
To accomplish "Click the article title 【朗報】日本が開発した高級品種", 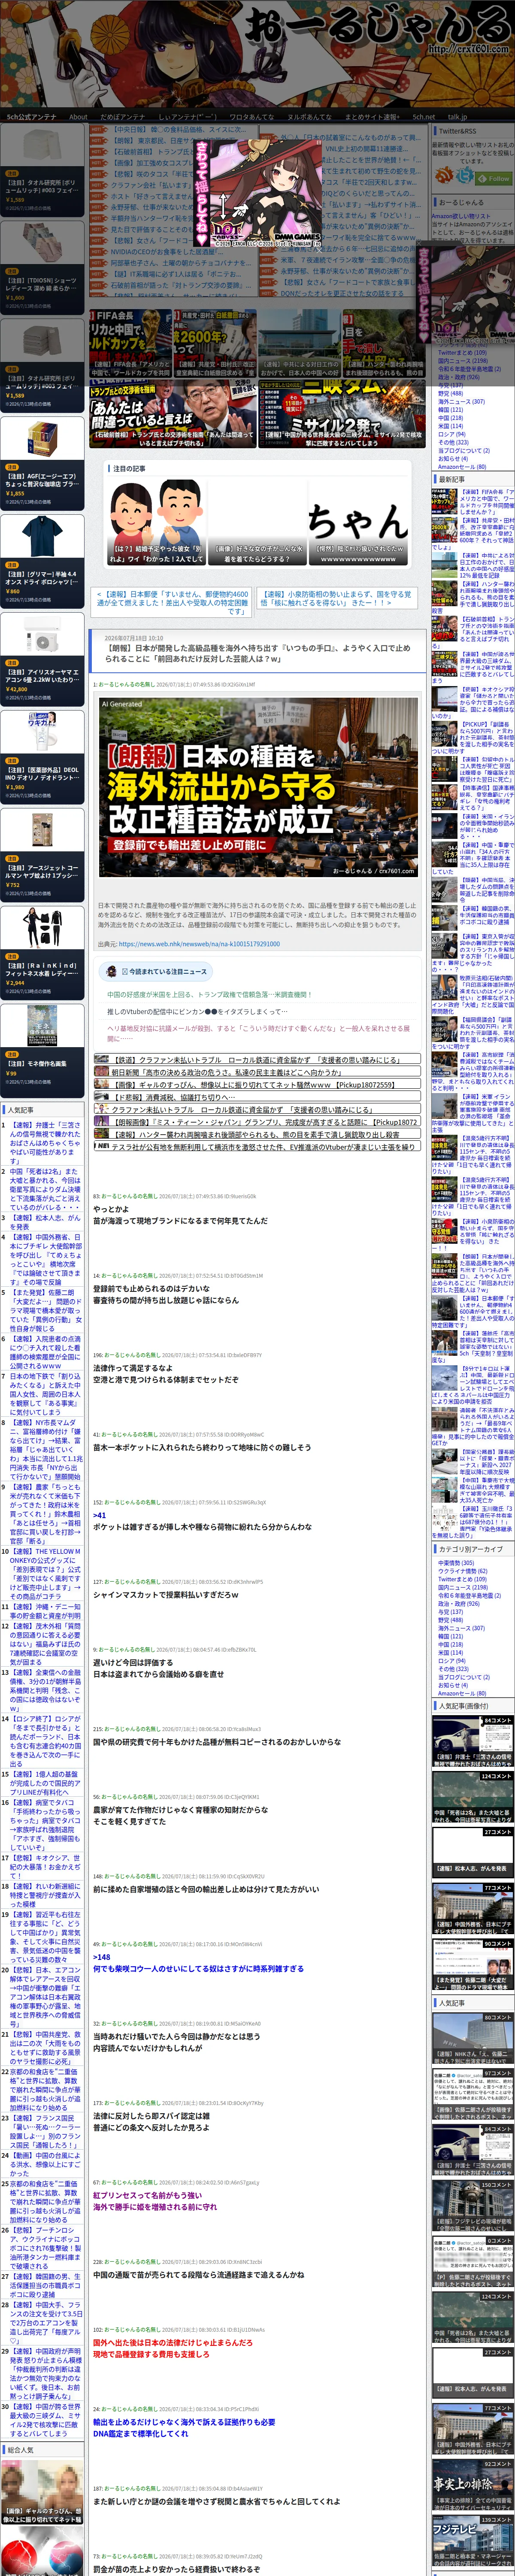I will [x=257, y=653].
